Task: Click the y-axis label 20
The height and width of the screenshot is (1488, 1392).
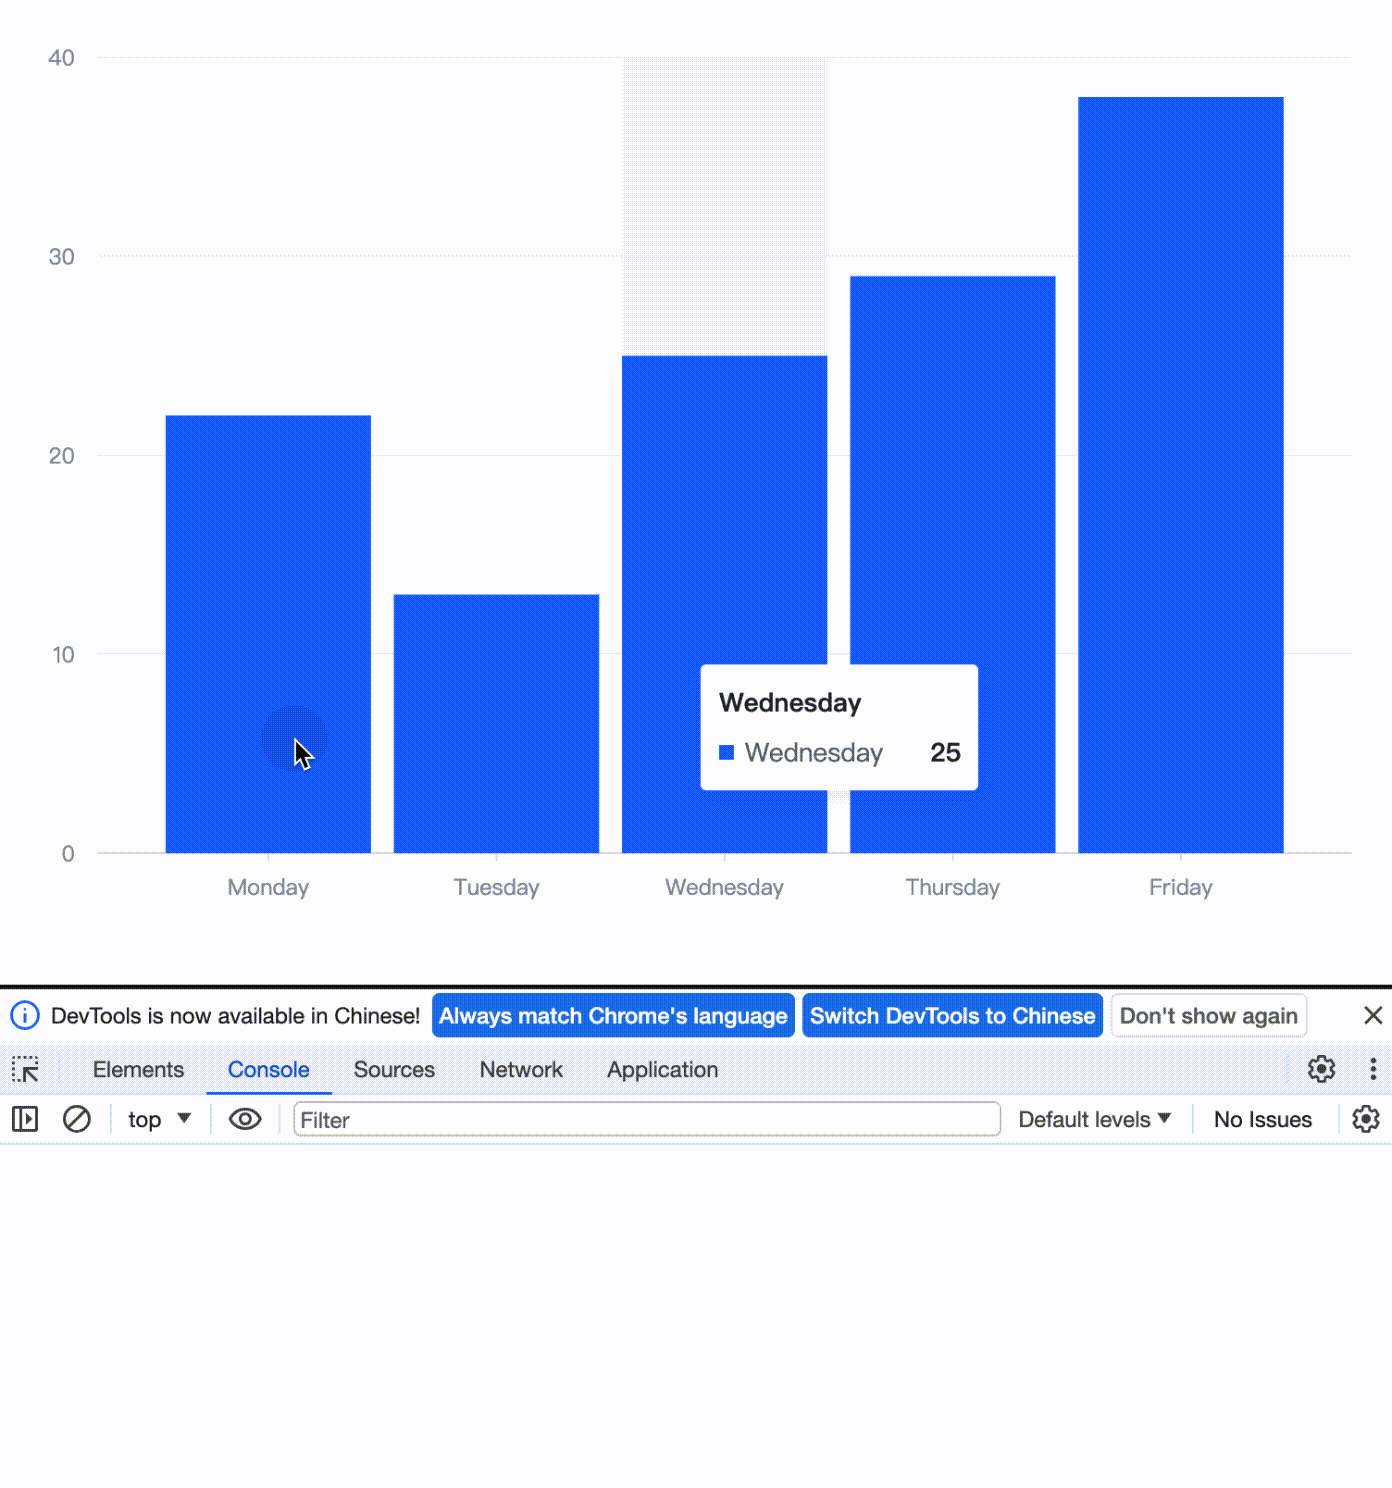Action: (x=61, y=456)
